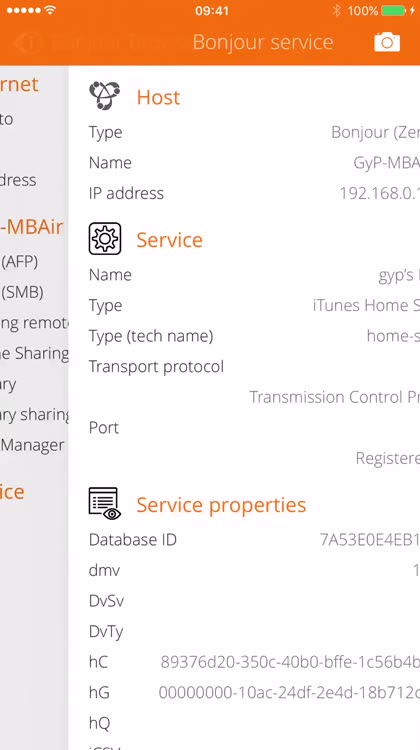Tap the Type (tech name) row
Viewport: 420px width, 750px height.
244,336
